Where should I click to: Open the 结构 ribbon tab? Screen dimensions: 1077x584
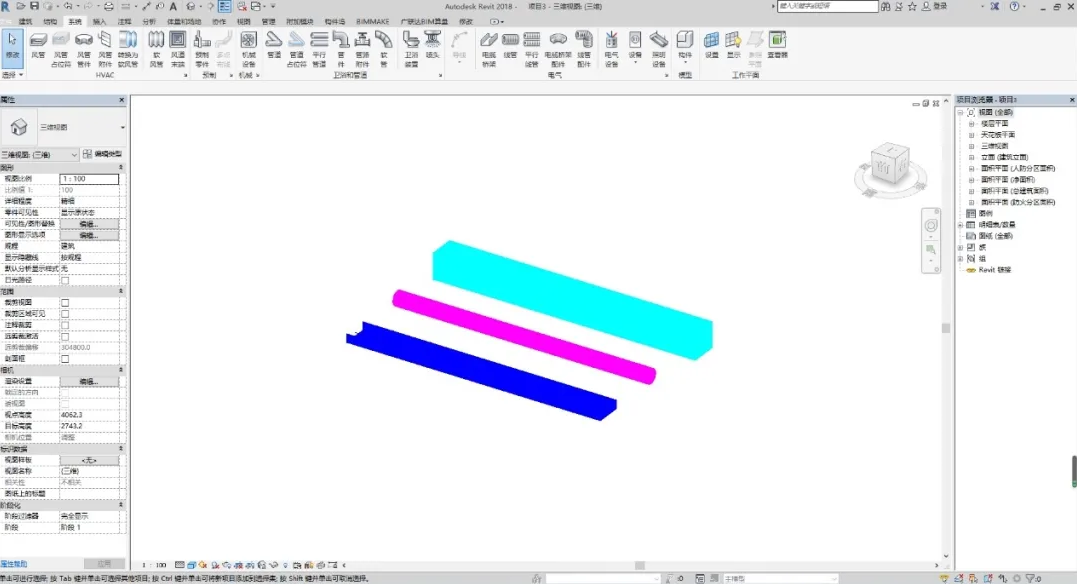pos(50,21)
